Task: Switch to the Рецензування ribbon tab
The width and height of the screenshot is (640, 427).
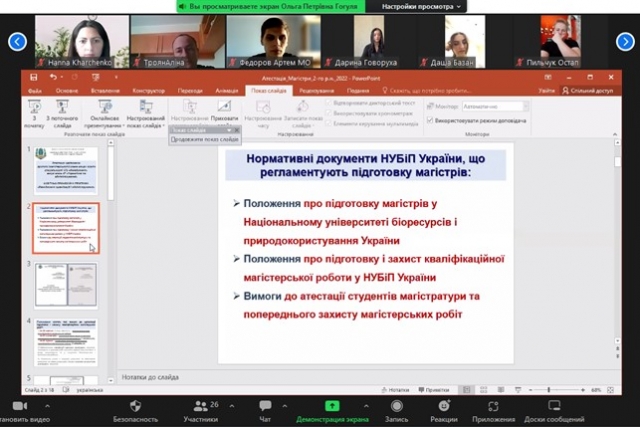Action: click(x=317, y=91)
